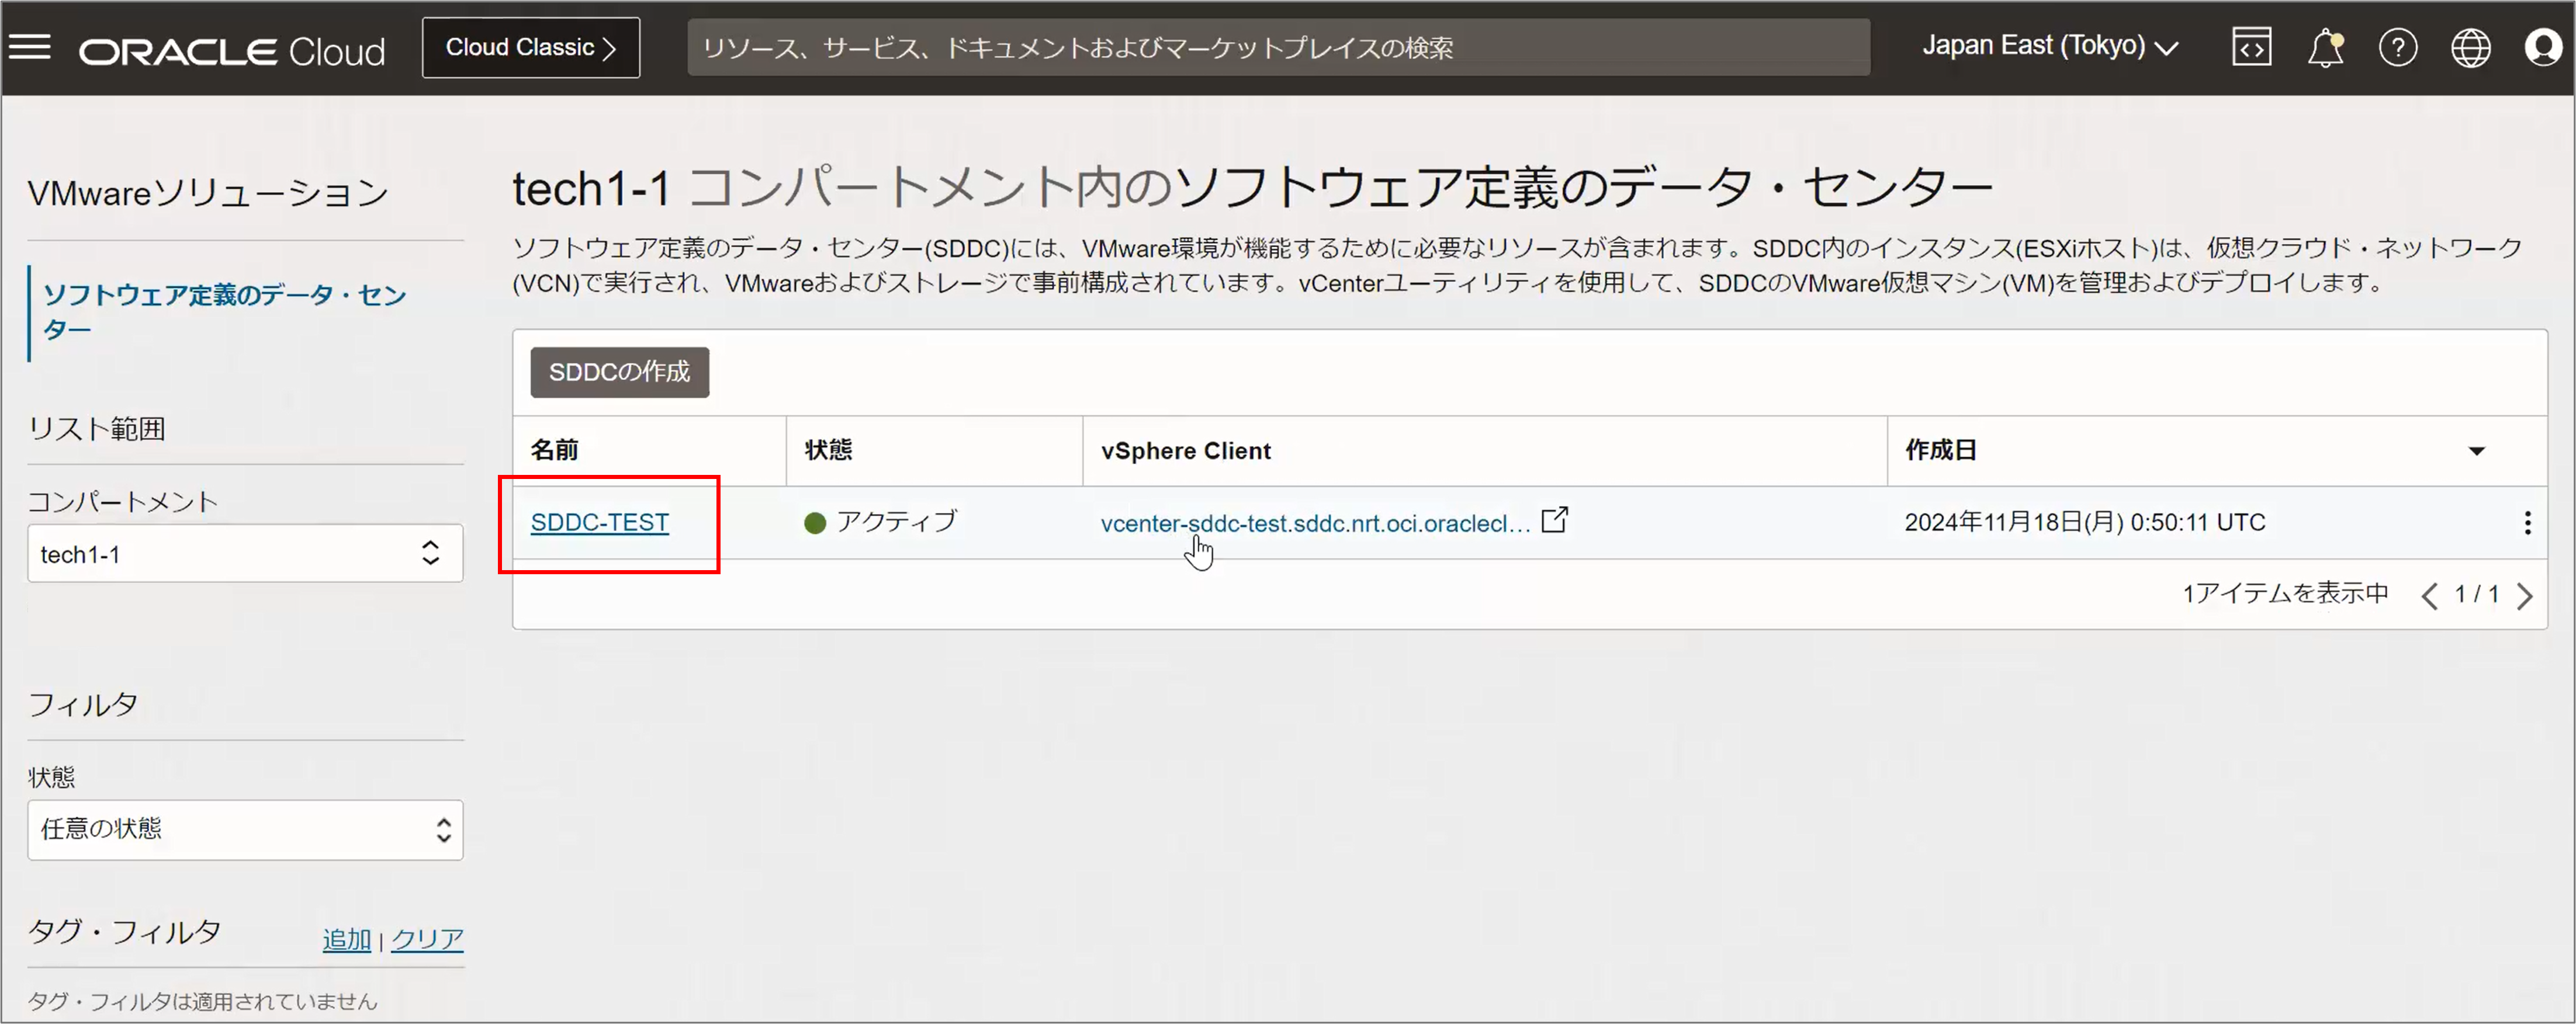Go to next page of results
2576x1024 pixels.
coord(2525,596)
